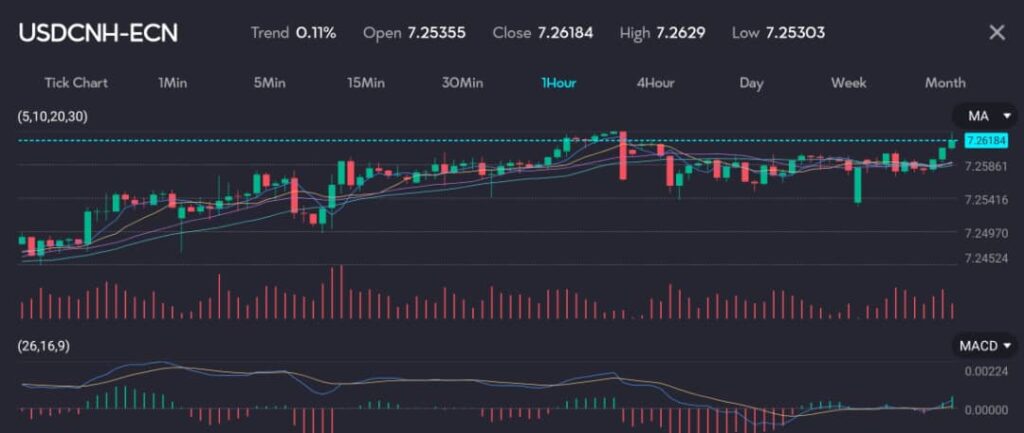The height and width of the screenshot is (433, 1024).
Task: Select the 30Min timeframe
Action: [x=462, y=83]
